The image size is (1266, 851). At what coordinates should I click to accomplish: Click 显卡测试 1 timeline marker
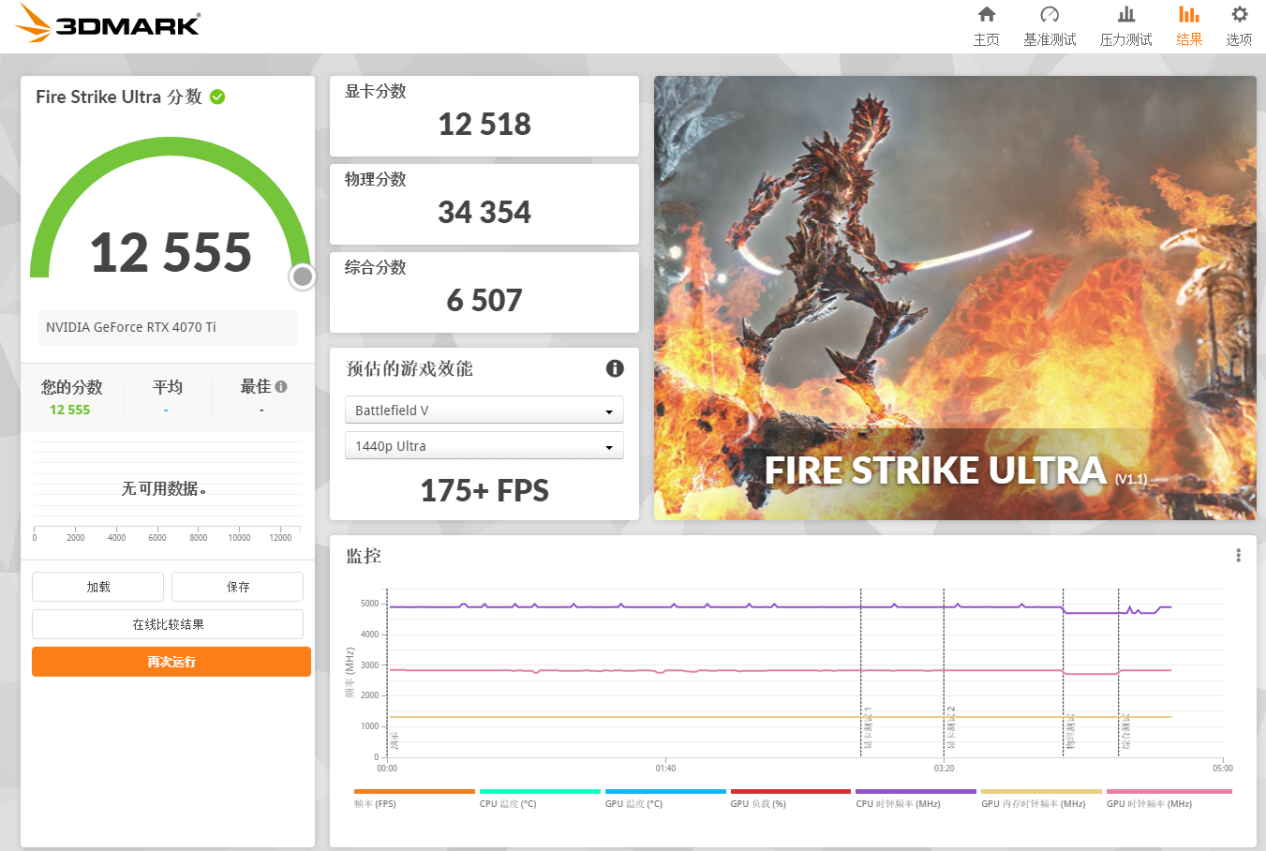click(868, 728)
